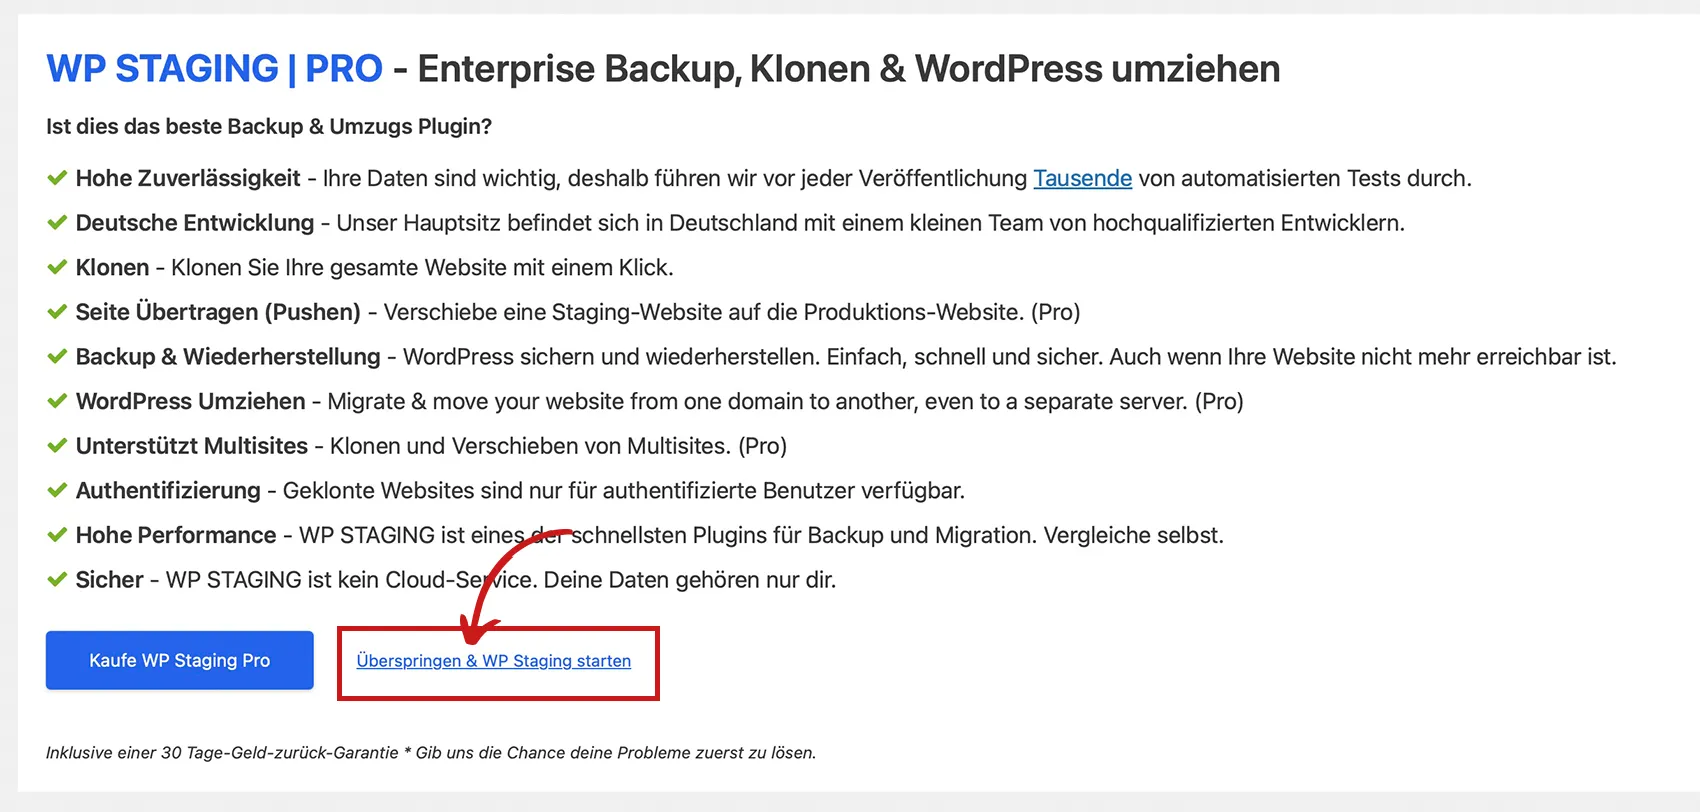Click the checkmark beside Unterstützt Multisites
This screenshot has width=1700, height=812.
coord(57,446)
